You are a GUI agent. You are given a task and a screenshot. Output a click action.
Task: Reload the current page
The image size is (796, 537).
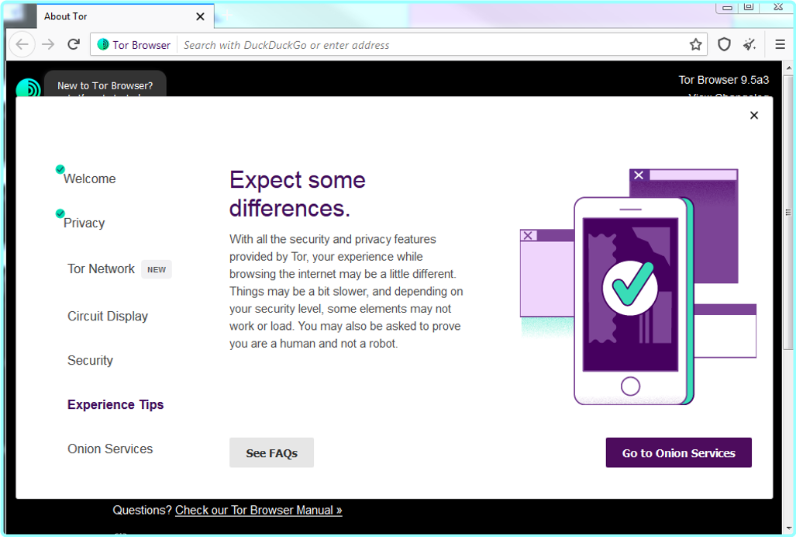(x=74, y=45)
